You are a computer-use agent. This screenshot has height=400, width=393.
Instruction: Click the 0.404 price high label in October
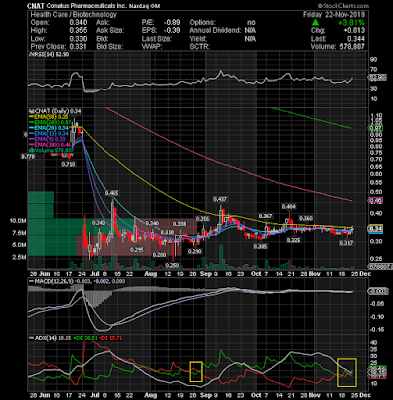tap(289, 207)
